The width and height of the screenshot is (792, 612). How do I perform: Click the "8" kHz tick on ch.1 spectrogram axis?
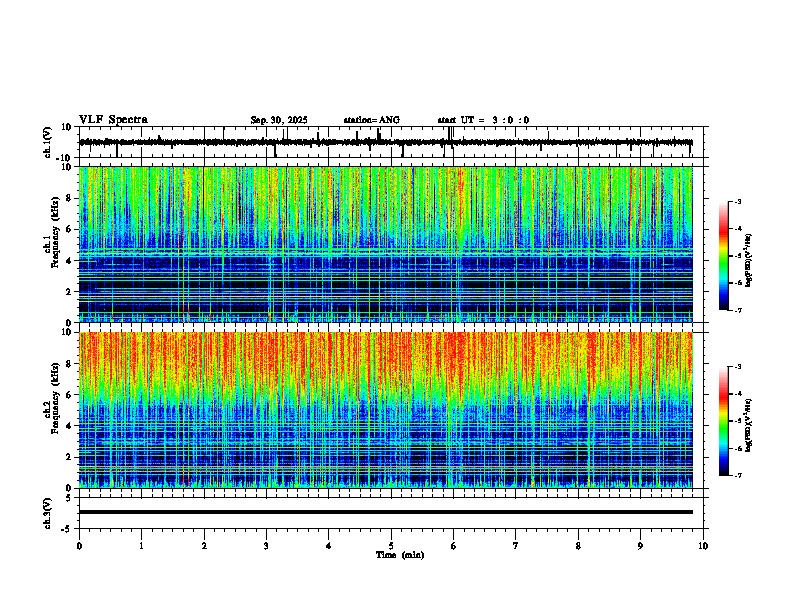click(69, 198)
